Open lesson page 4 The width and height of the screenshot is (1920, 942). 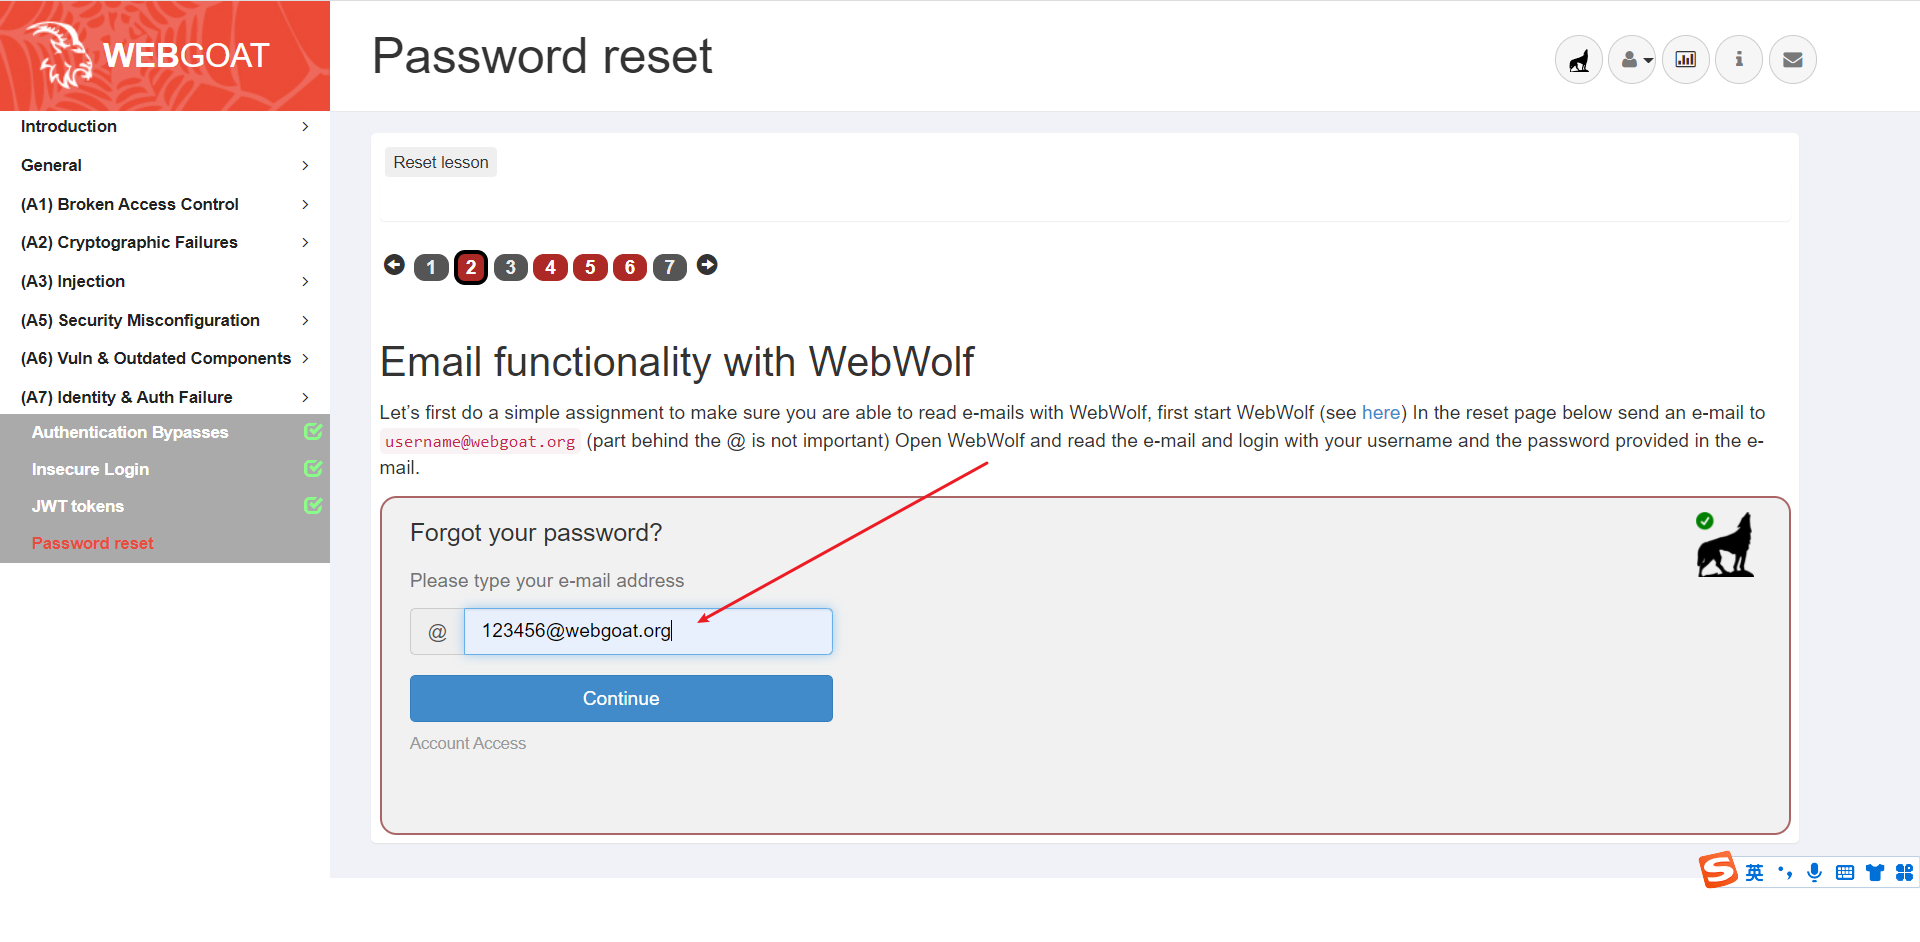pyautogui.click(x=550, y=267)
